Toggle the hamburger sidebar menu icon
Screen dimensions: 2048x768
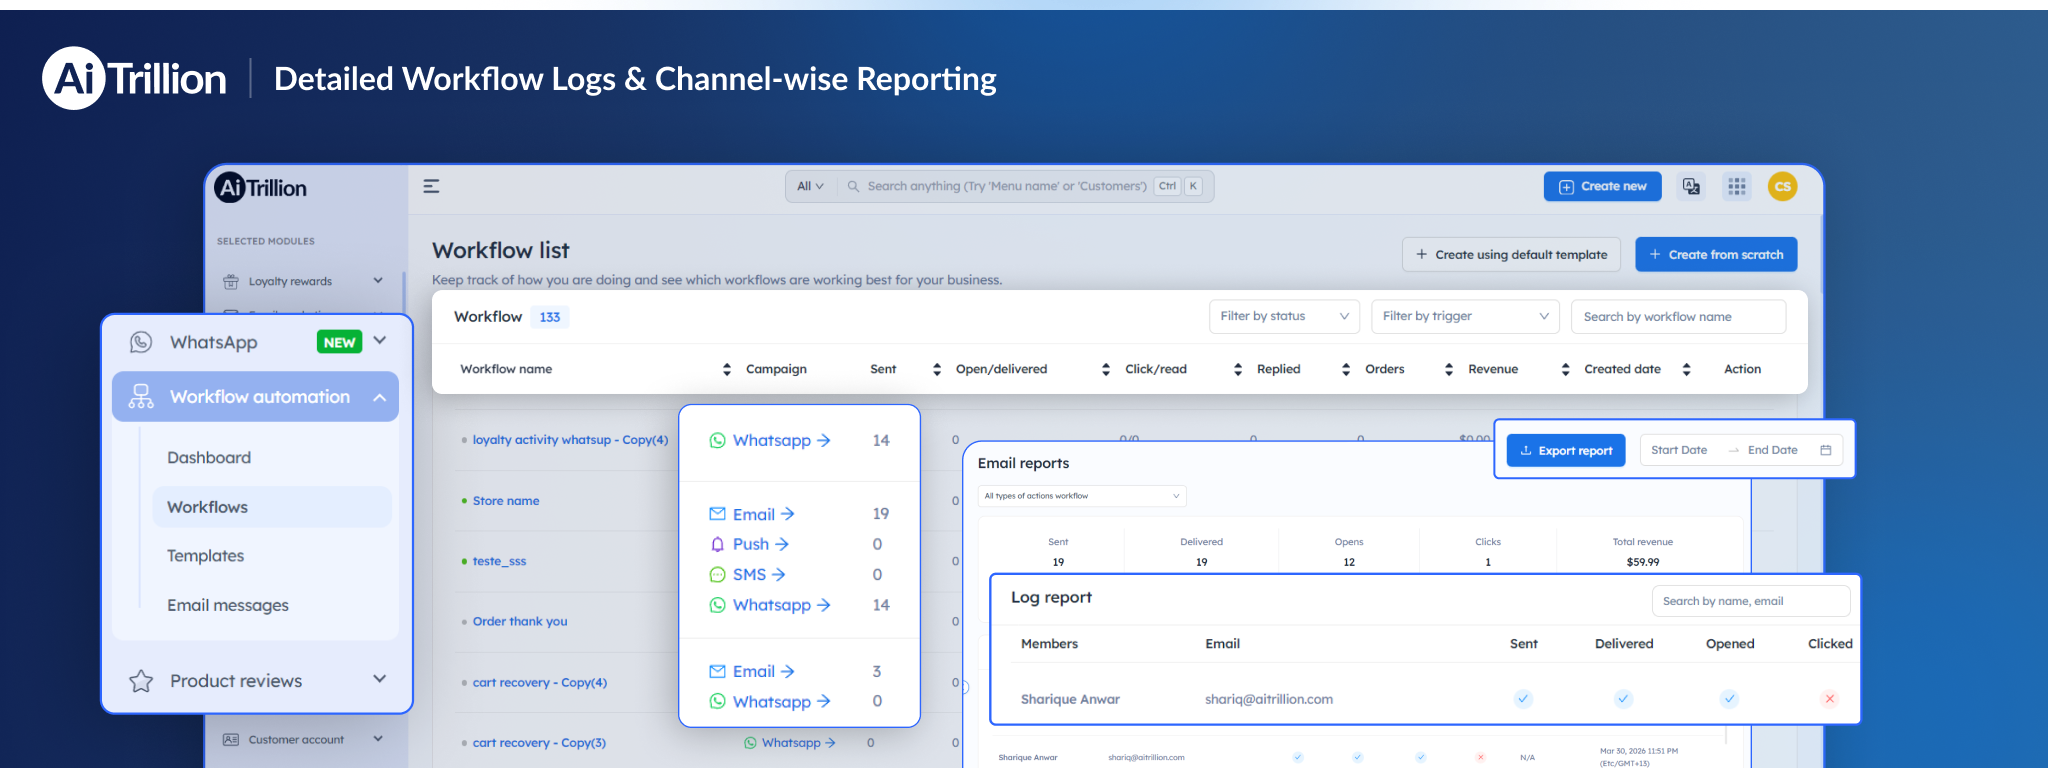pyautogui.click(x=431, y=186)
